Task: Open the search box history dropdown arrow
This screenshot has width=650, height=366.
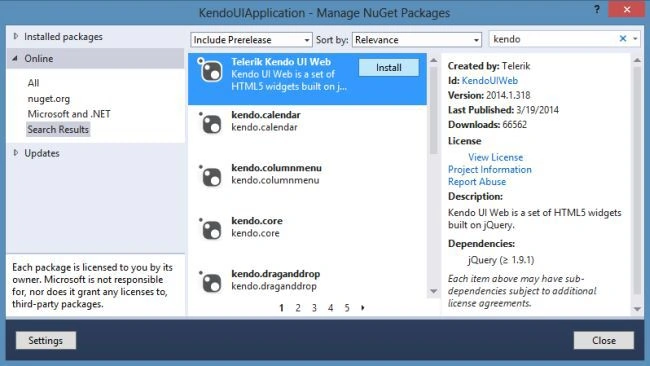Action: pos(635,39)
